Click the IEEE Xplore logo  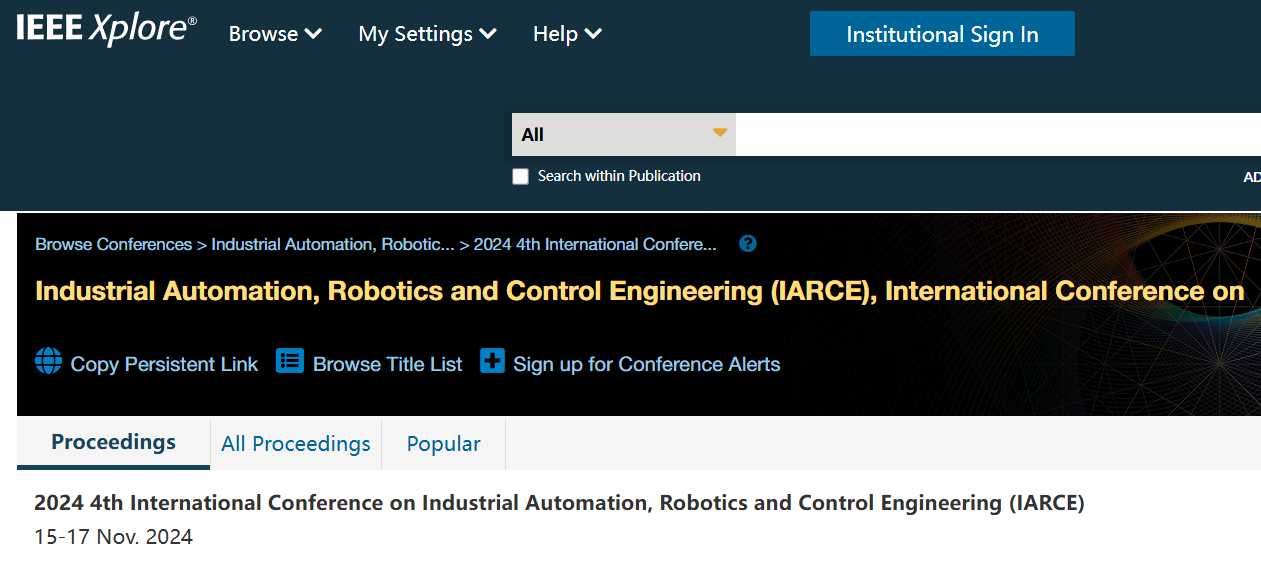(106, 30)
